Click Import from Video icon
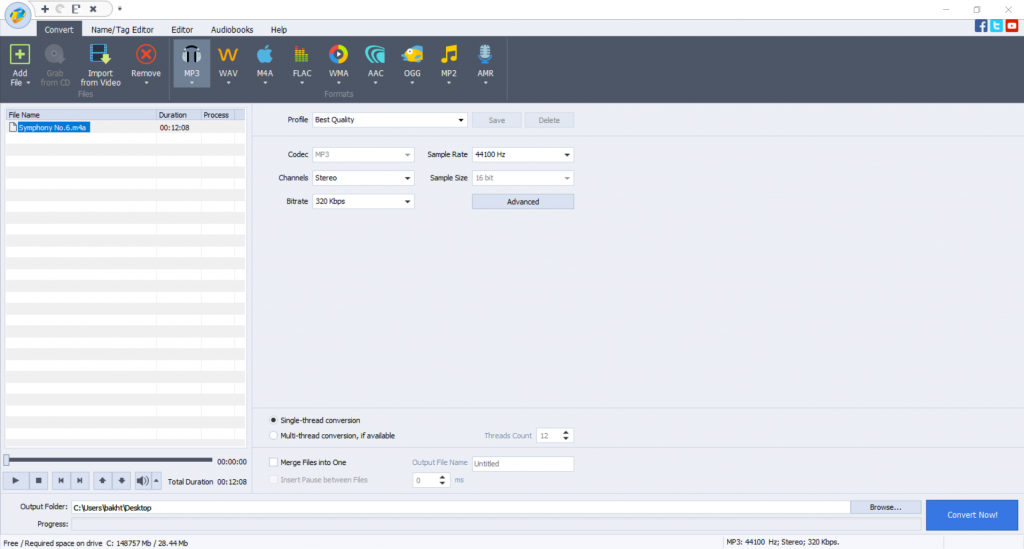The height and width of the screenshot is (549, 1024). click(100, 56)
